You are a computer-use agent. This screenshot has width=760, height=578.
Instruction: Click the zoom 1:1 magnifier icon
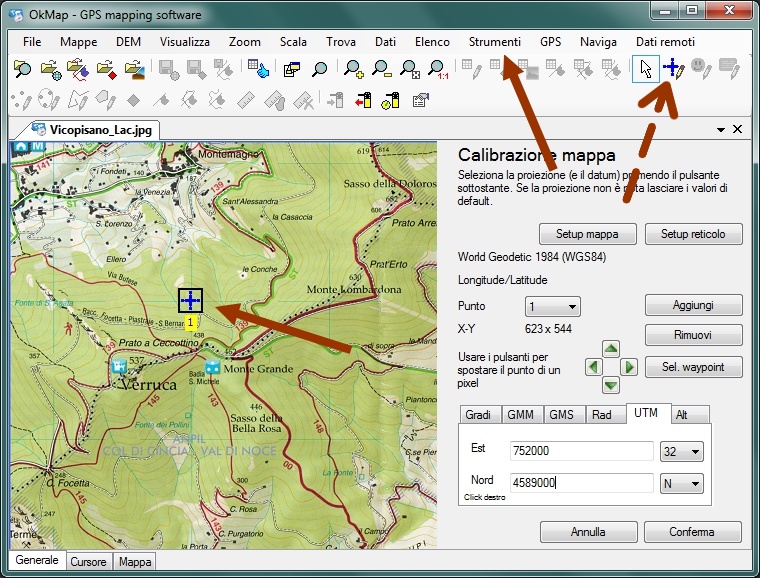point(438,69)
